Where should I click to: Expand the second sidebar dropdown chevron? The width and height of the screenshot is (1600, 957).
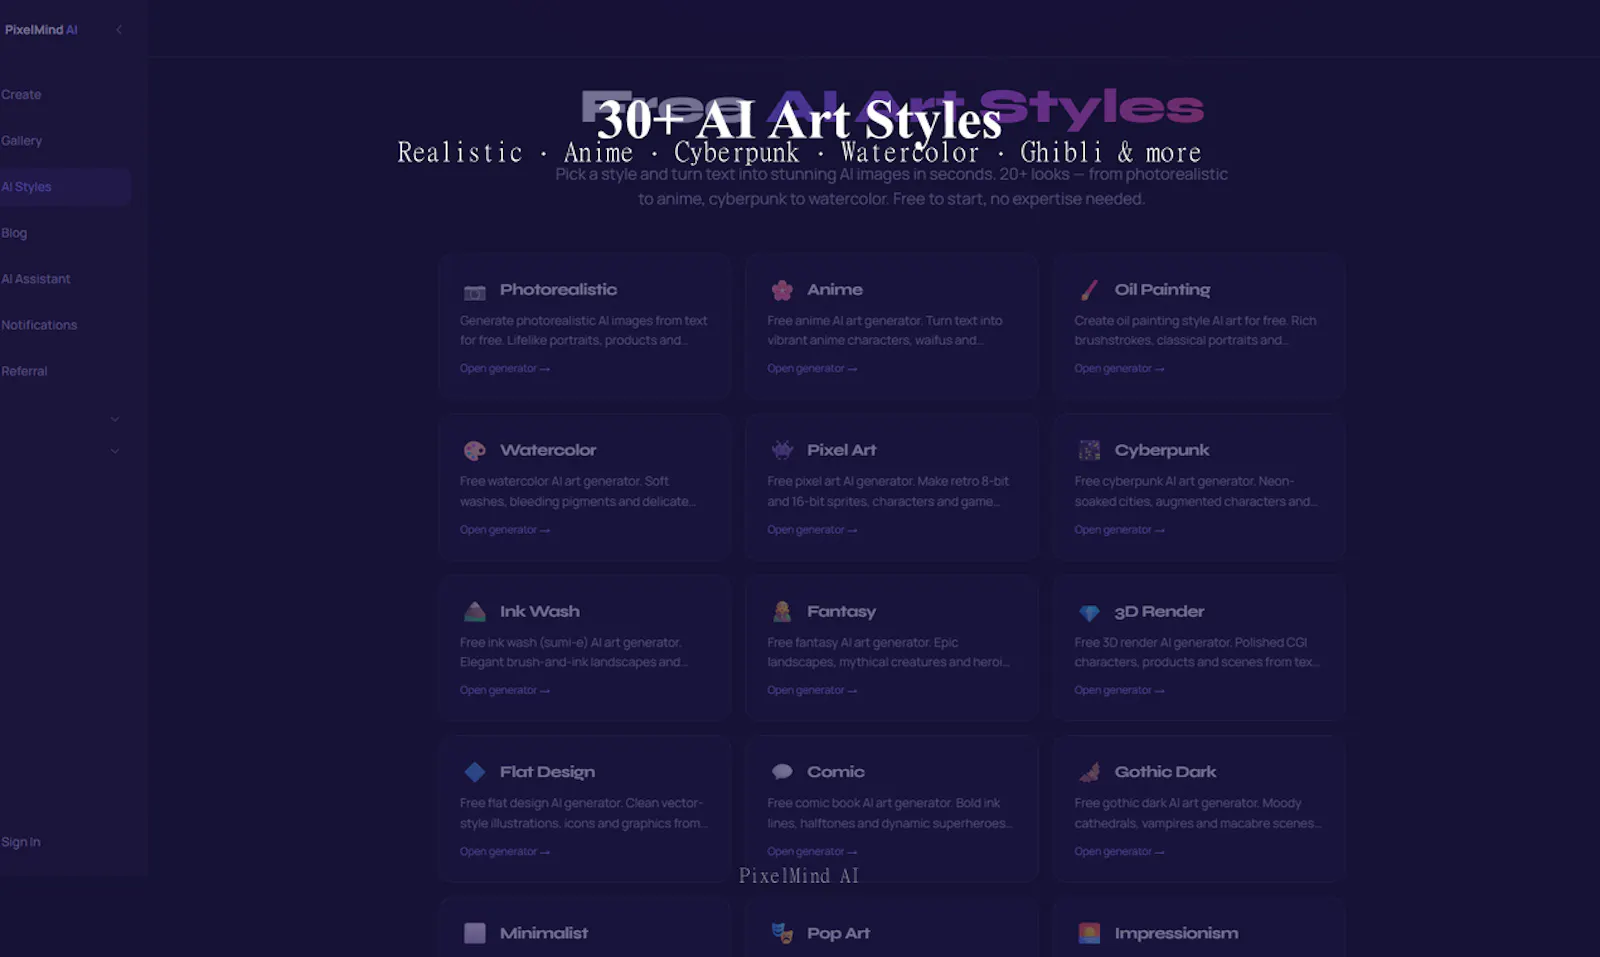[x=115, y=451]
